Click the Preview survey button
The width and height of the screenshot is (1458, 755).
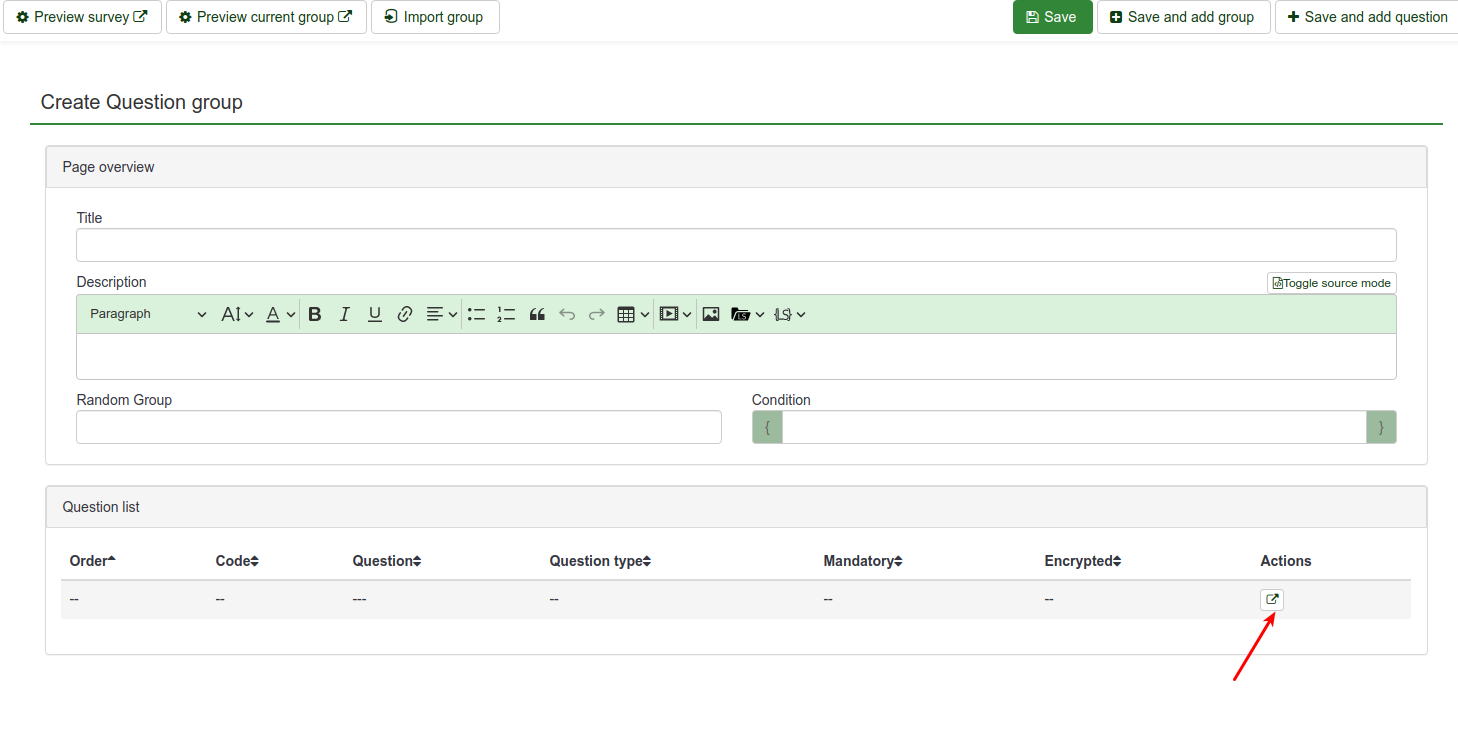[x=82, y=17]
